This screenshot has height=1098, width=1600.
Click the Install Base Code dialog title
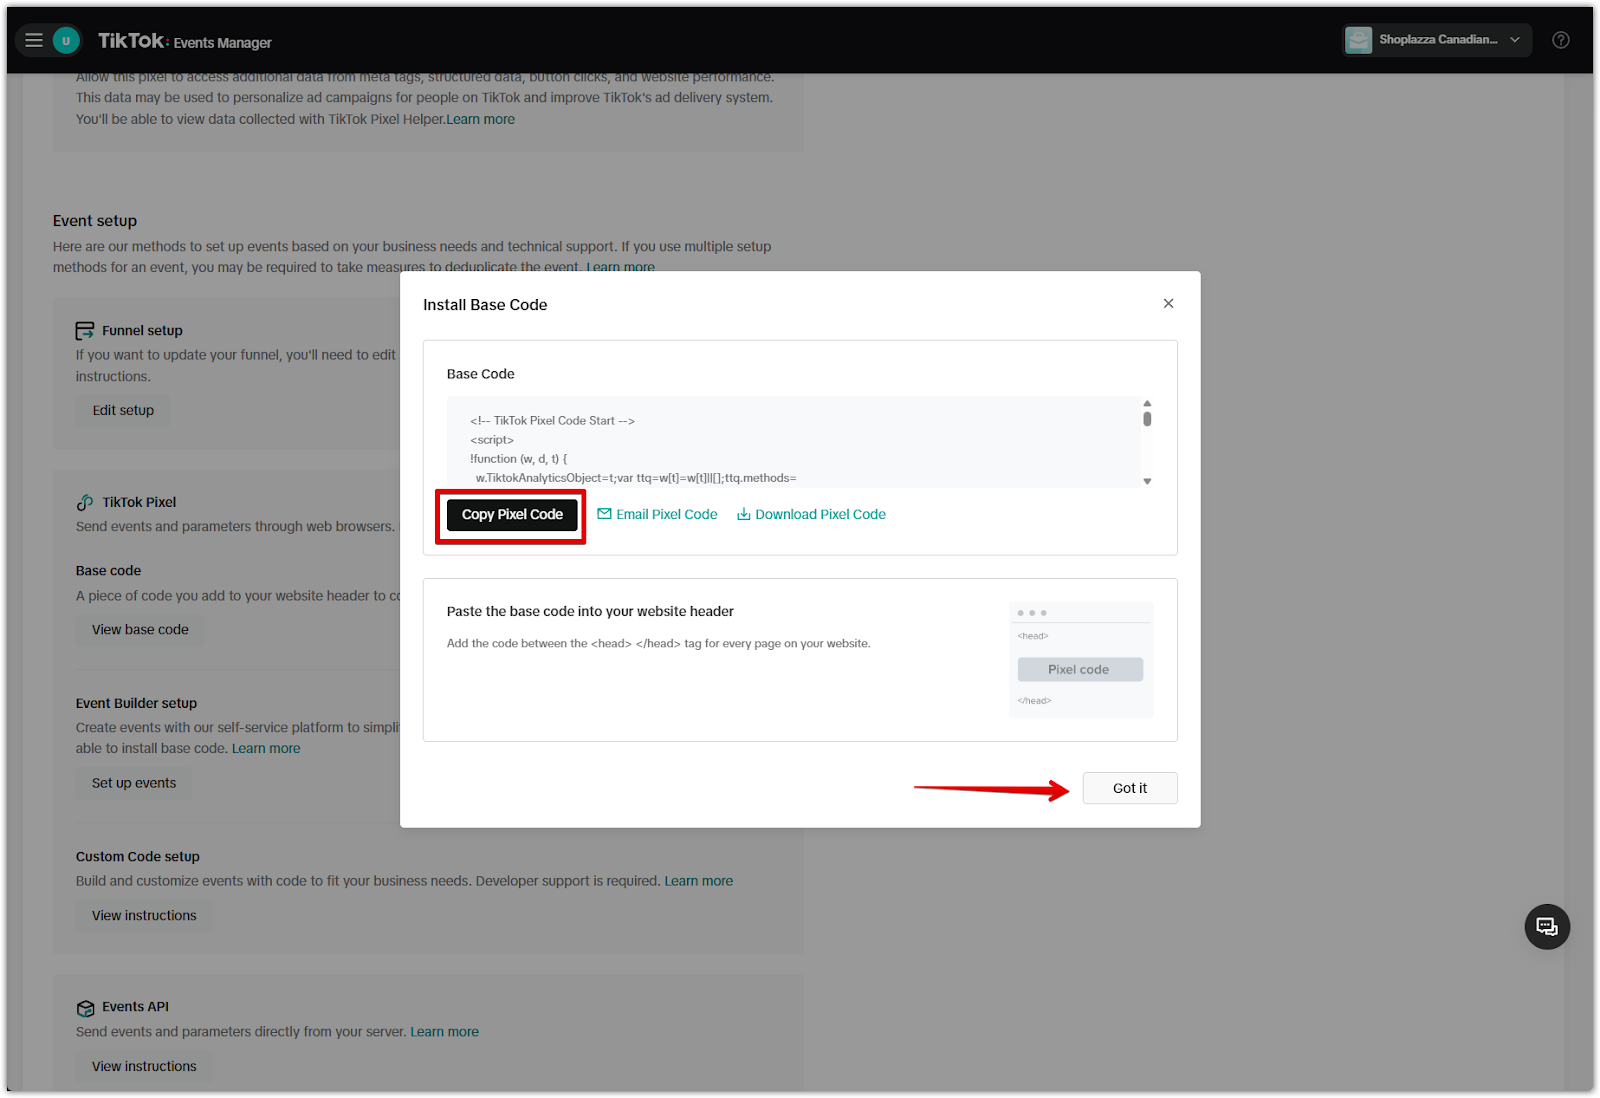[x=485, y=305]
